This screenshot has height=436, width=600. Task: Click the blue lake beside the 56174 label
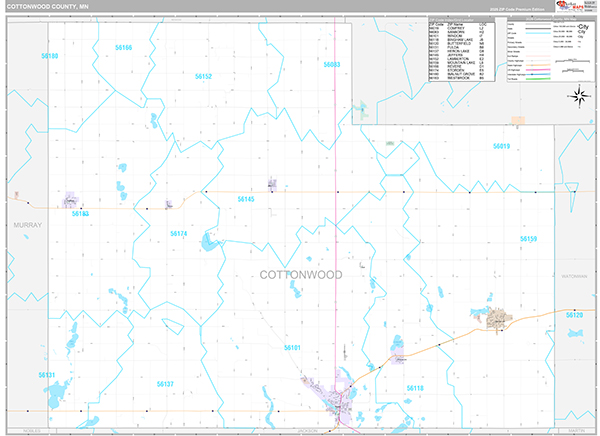click(x=205, y=242)
